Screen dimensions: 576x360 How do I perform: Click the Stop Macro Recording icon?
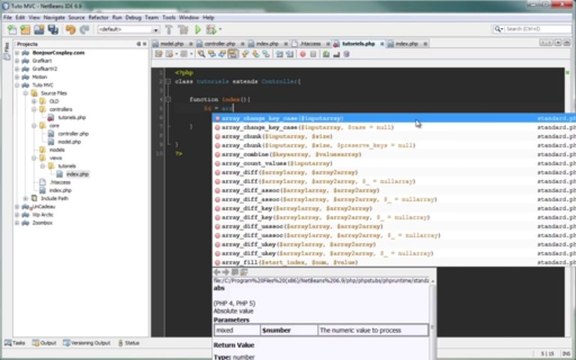click(313, 54)
